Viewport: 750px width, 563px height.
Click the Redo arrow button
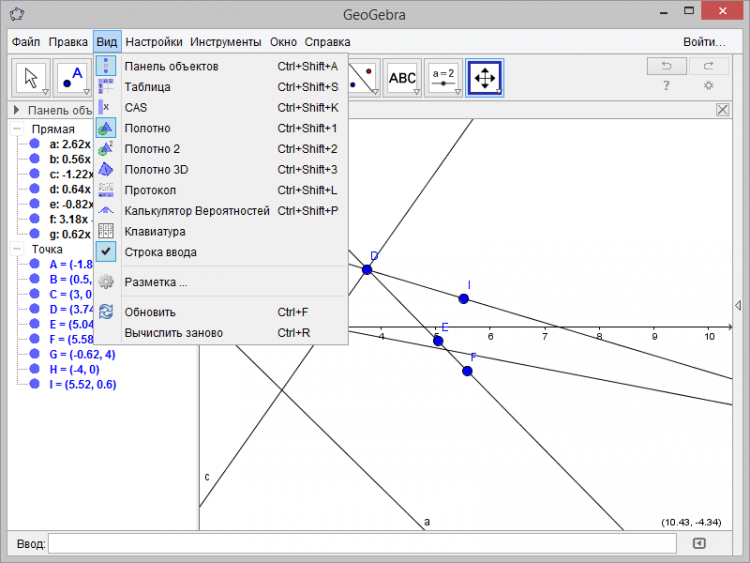coord(709,66)
